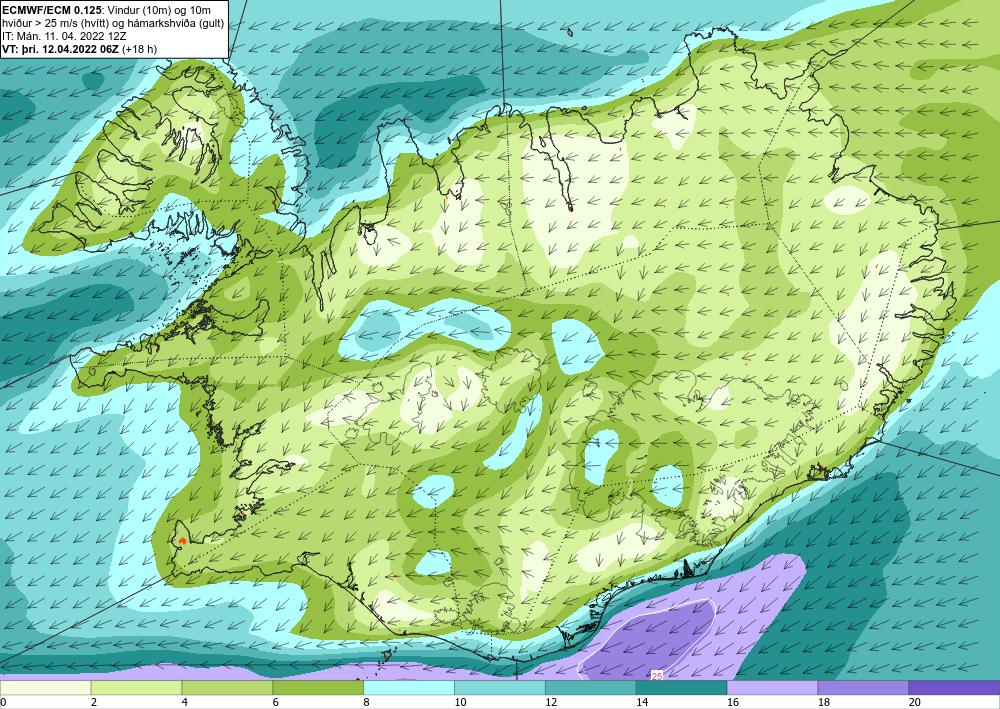
Task: Click the legend value "14"
Action: pos(642,703)
